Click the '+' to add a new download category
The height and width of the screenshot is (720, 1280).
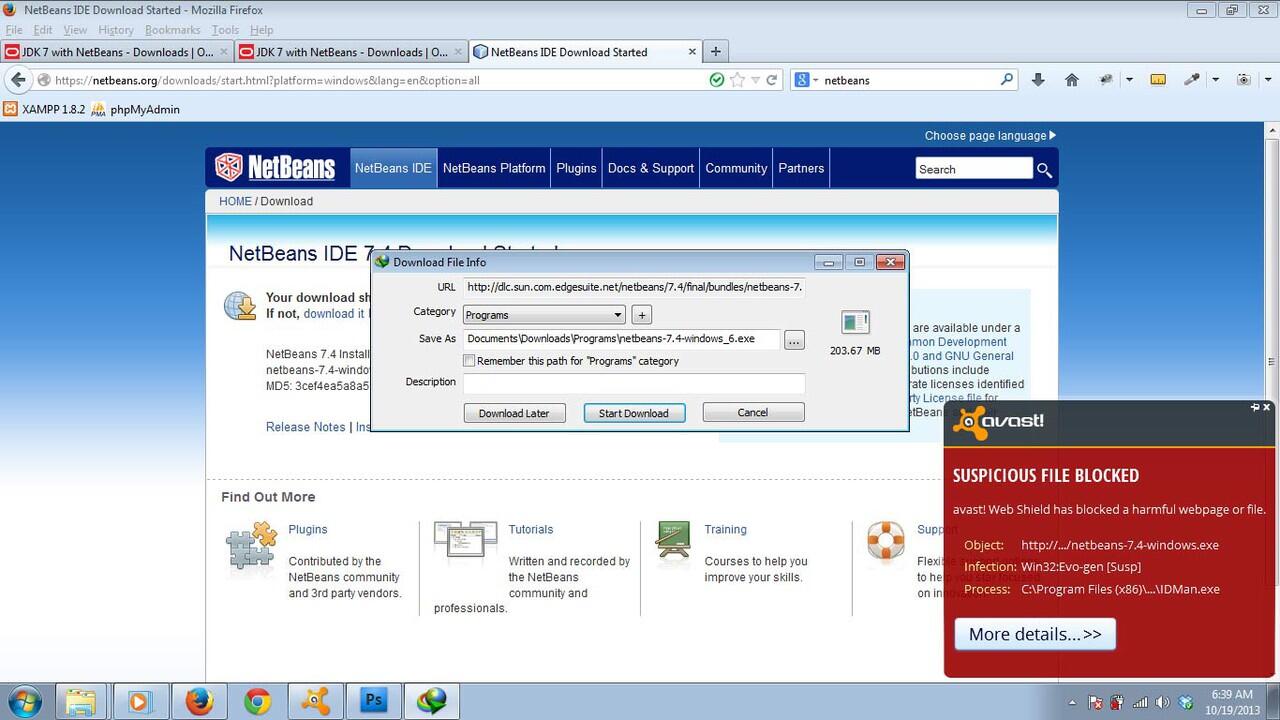[x=641, y=314]
